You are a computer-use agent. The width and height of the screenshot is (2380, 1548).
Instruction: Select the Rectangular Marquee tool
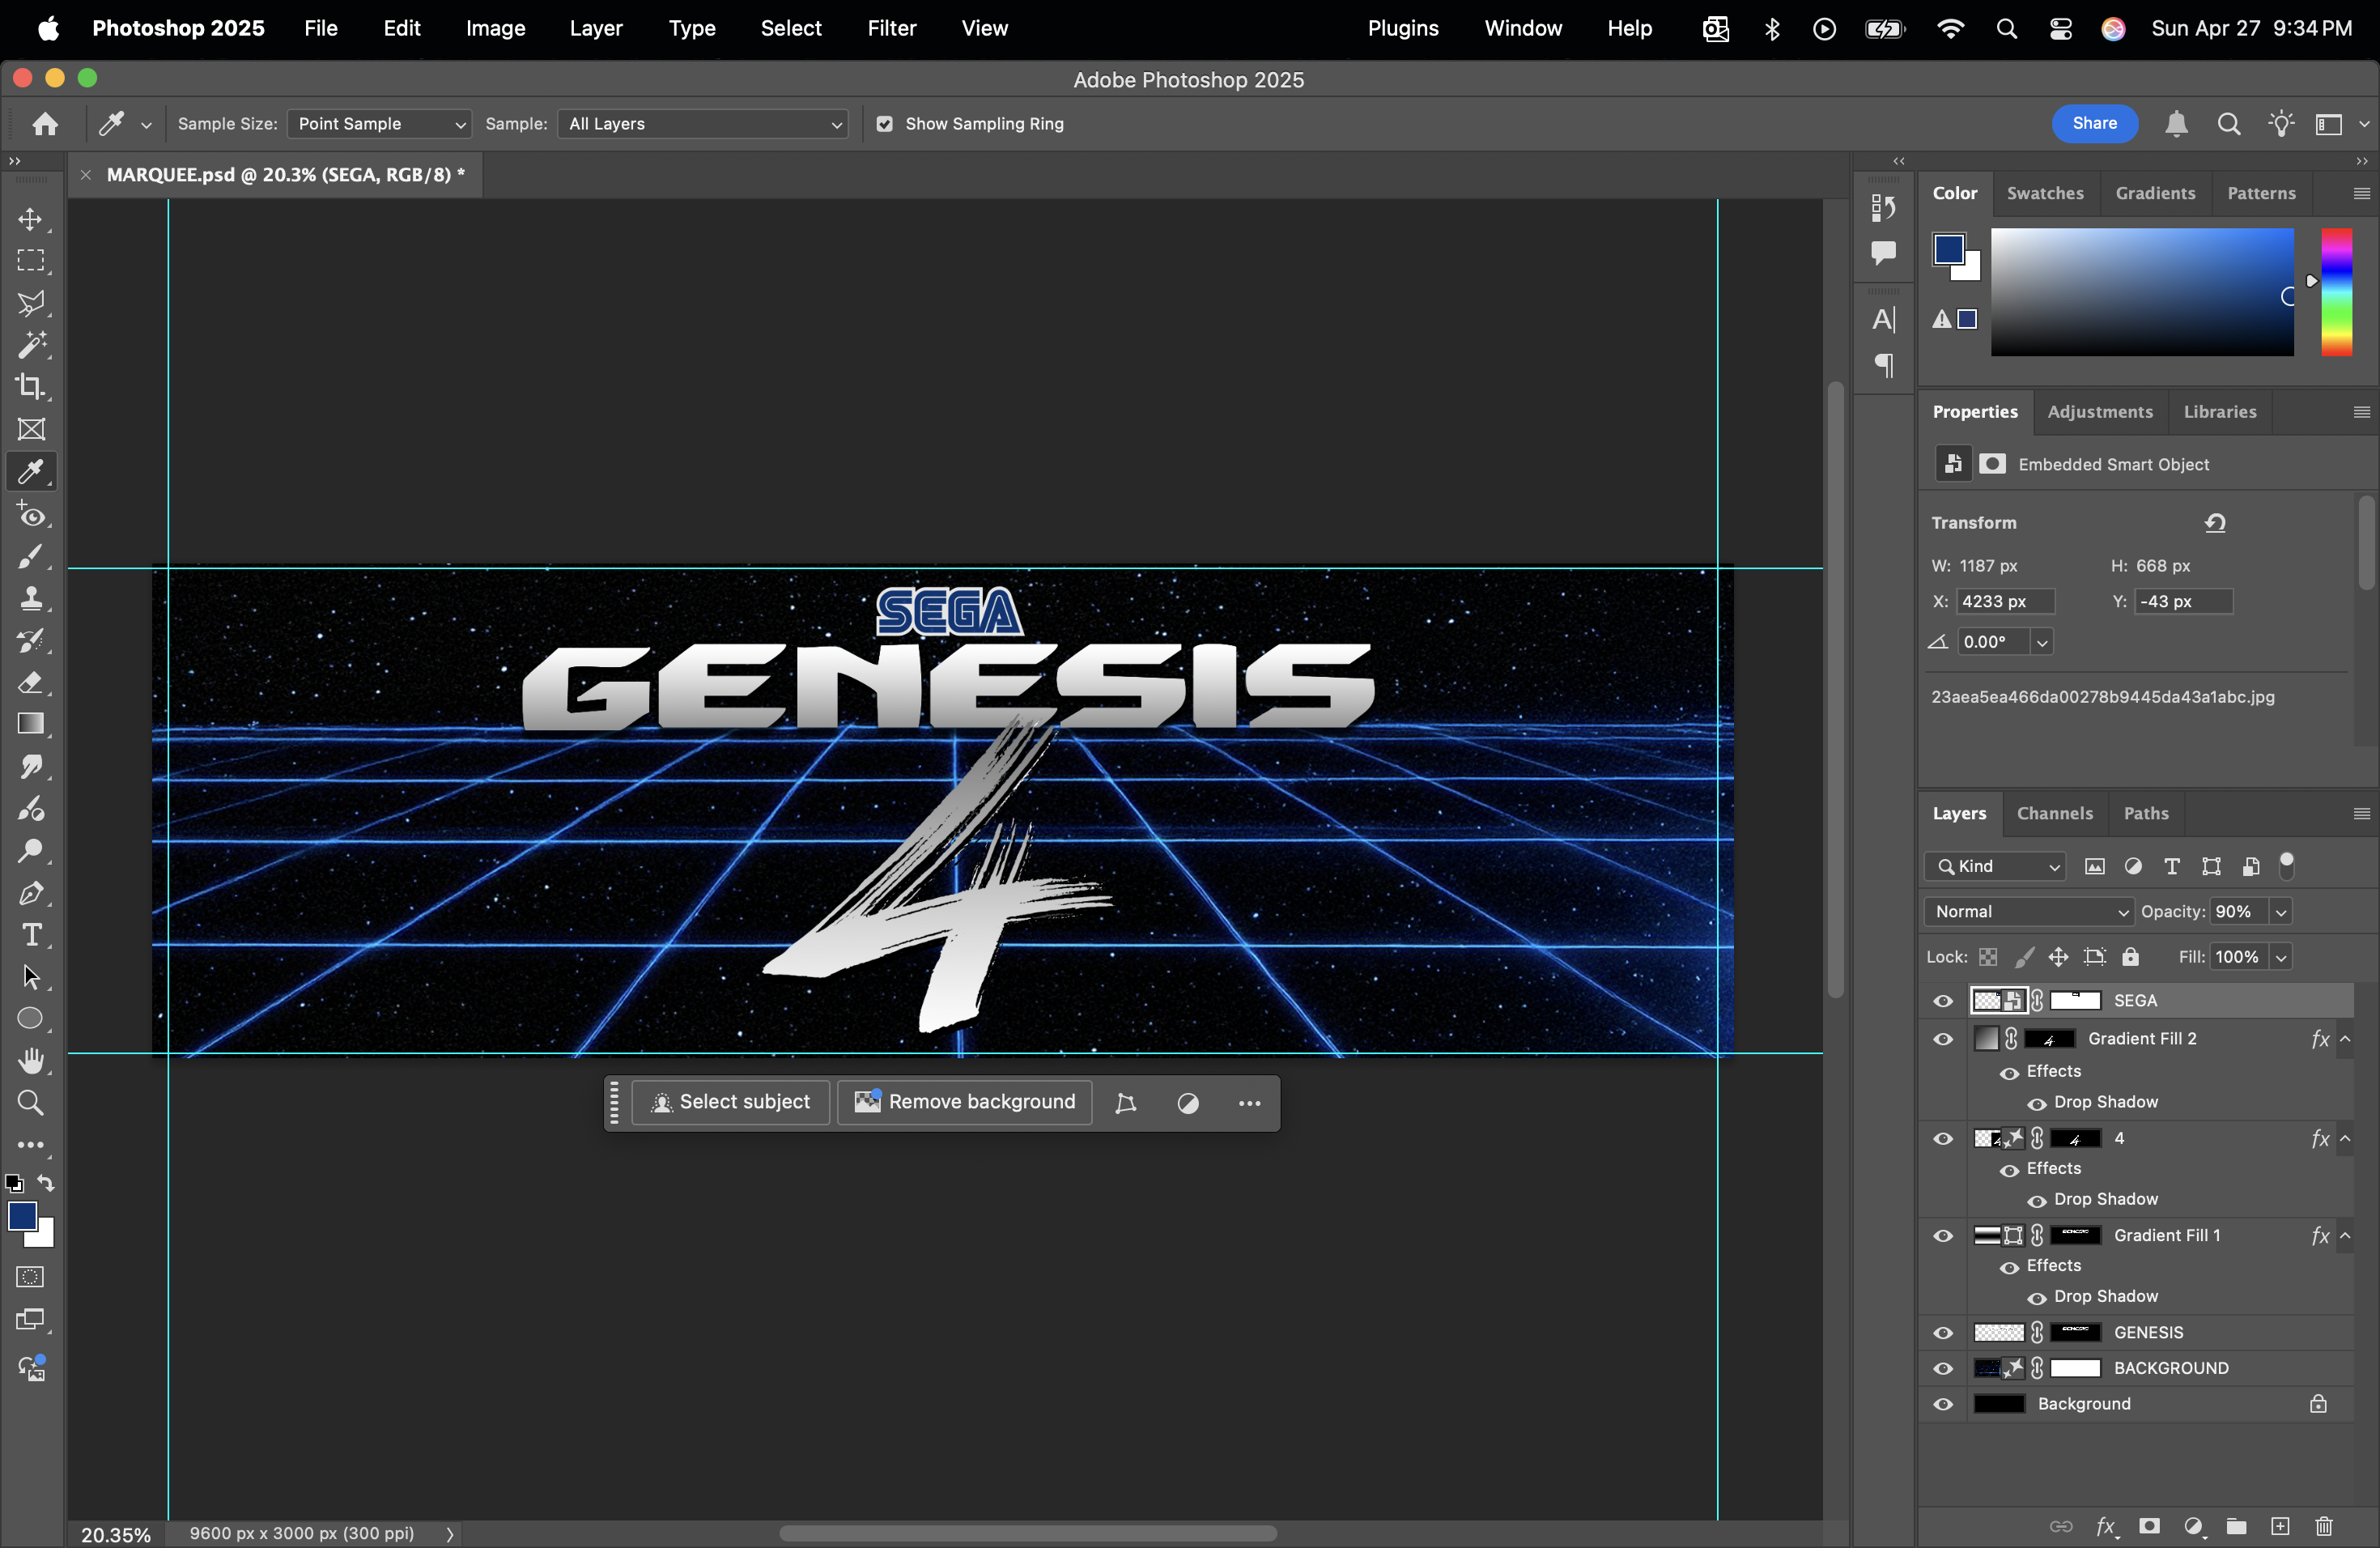click(31, 261)
